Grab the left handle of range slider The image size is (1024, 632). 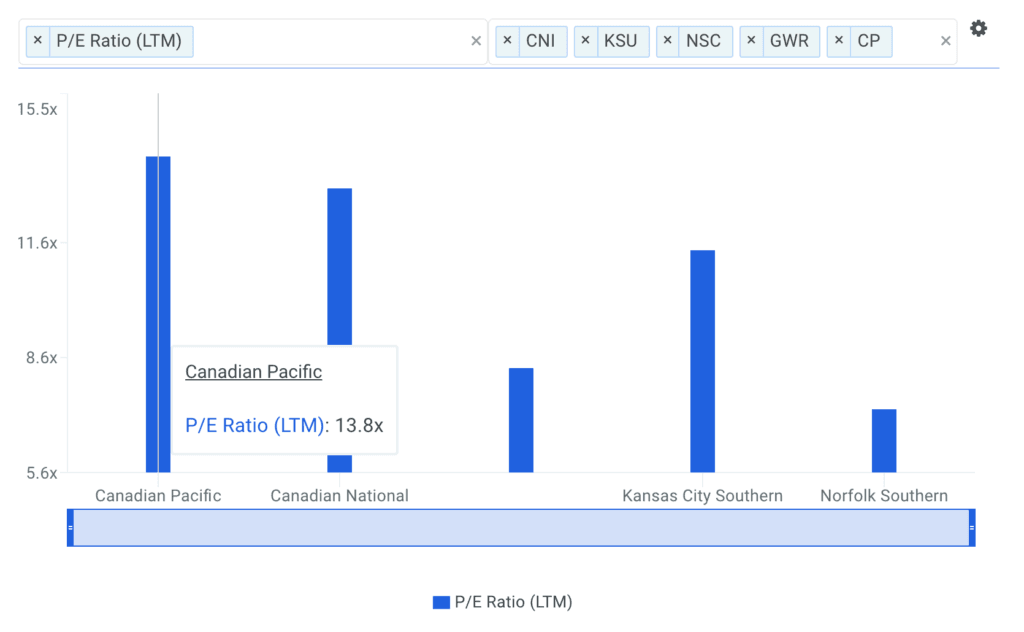(70, 527)
